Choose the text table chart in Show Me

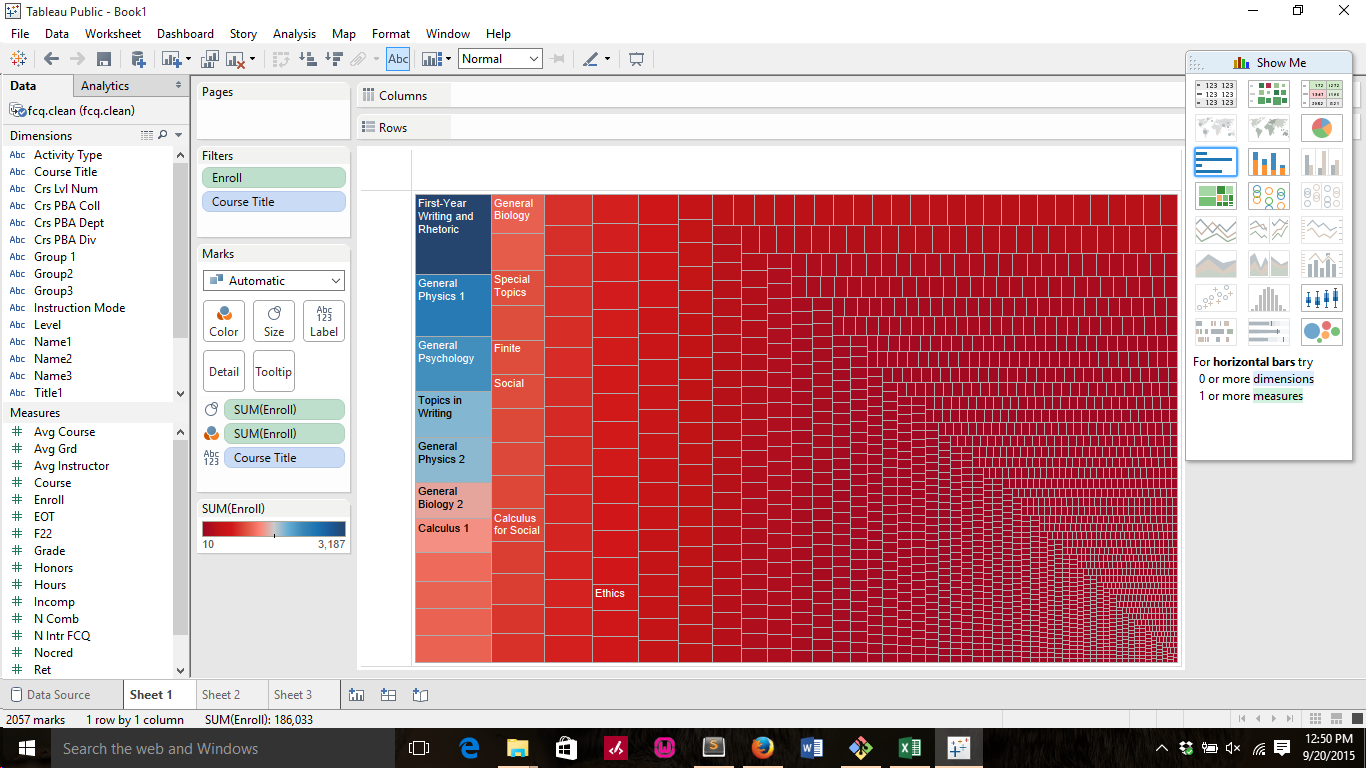pyautogui.click(x=1215, y=94)
